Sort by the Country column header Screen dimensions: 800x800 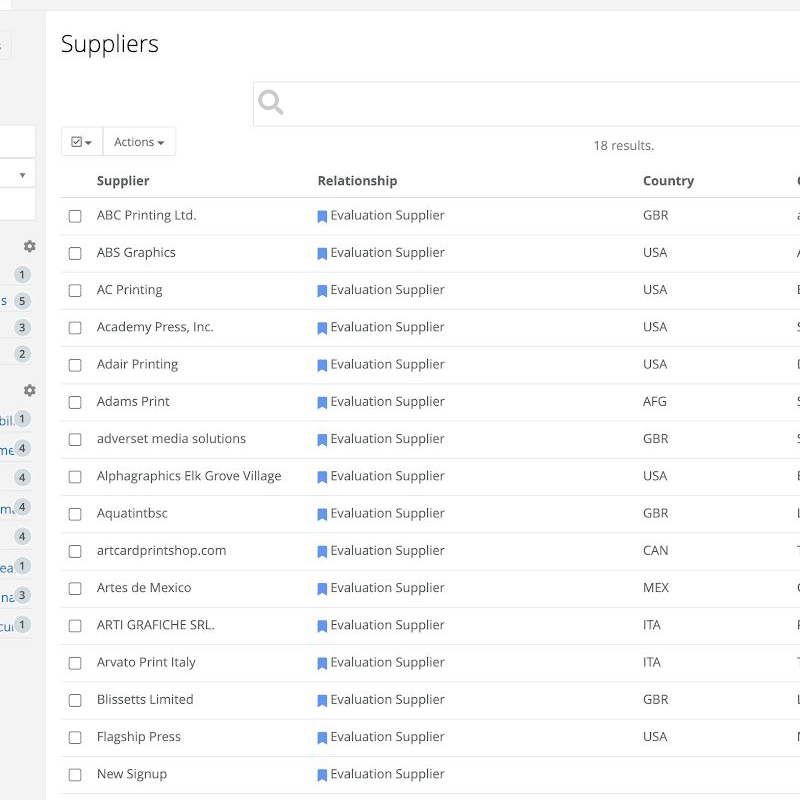coord(668,181)
